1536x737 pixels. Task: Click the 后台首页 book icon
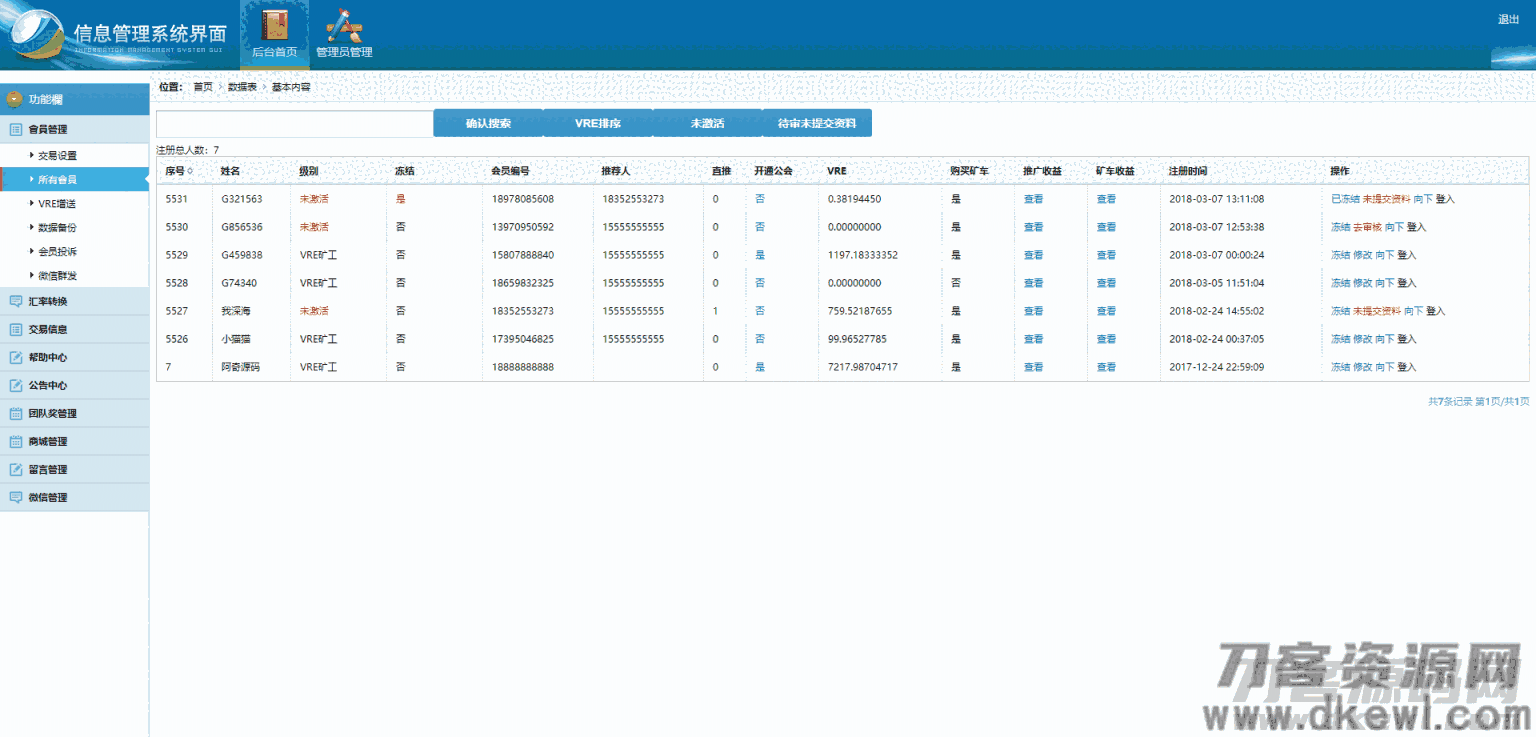[x=274, y=26]
